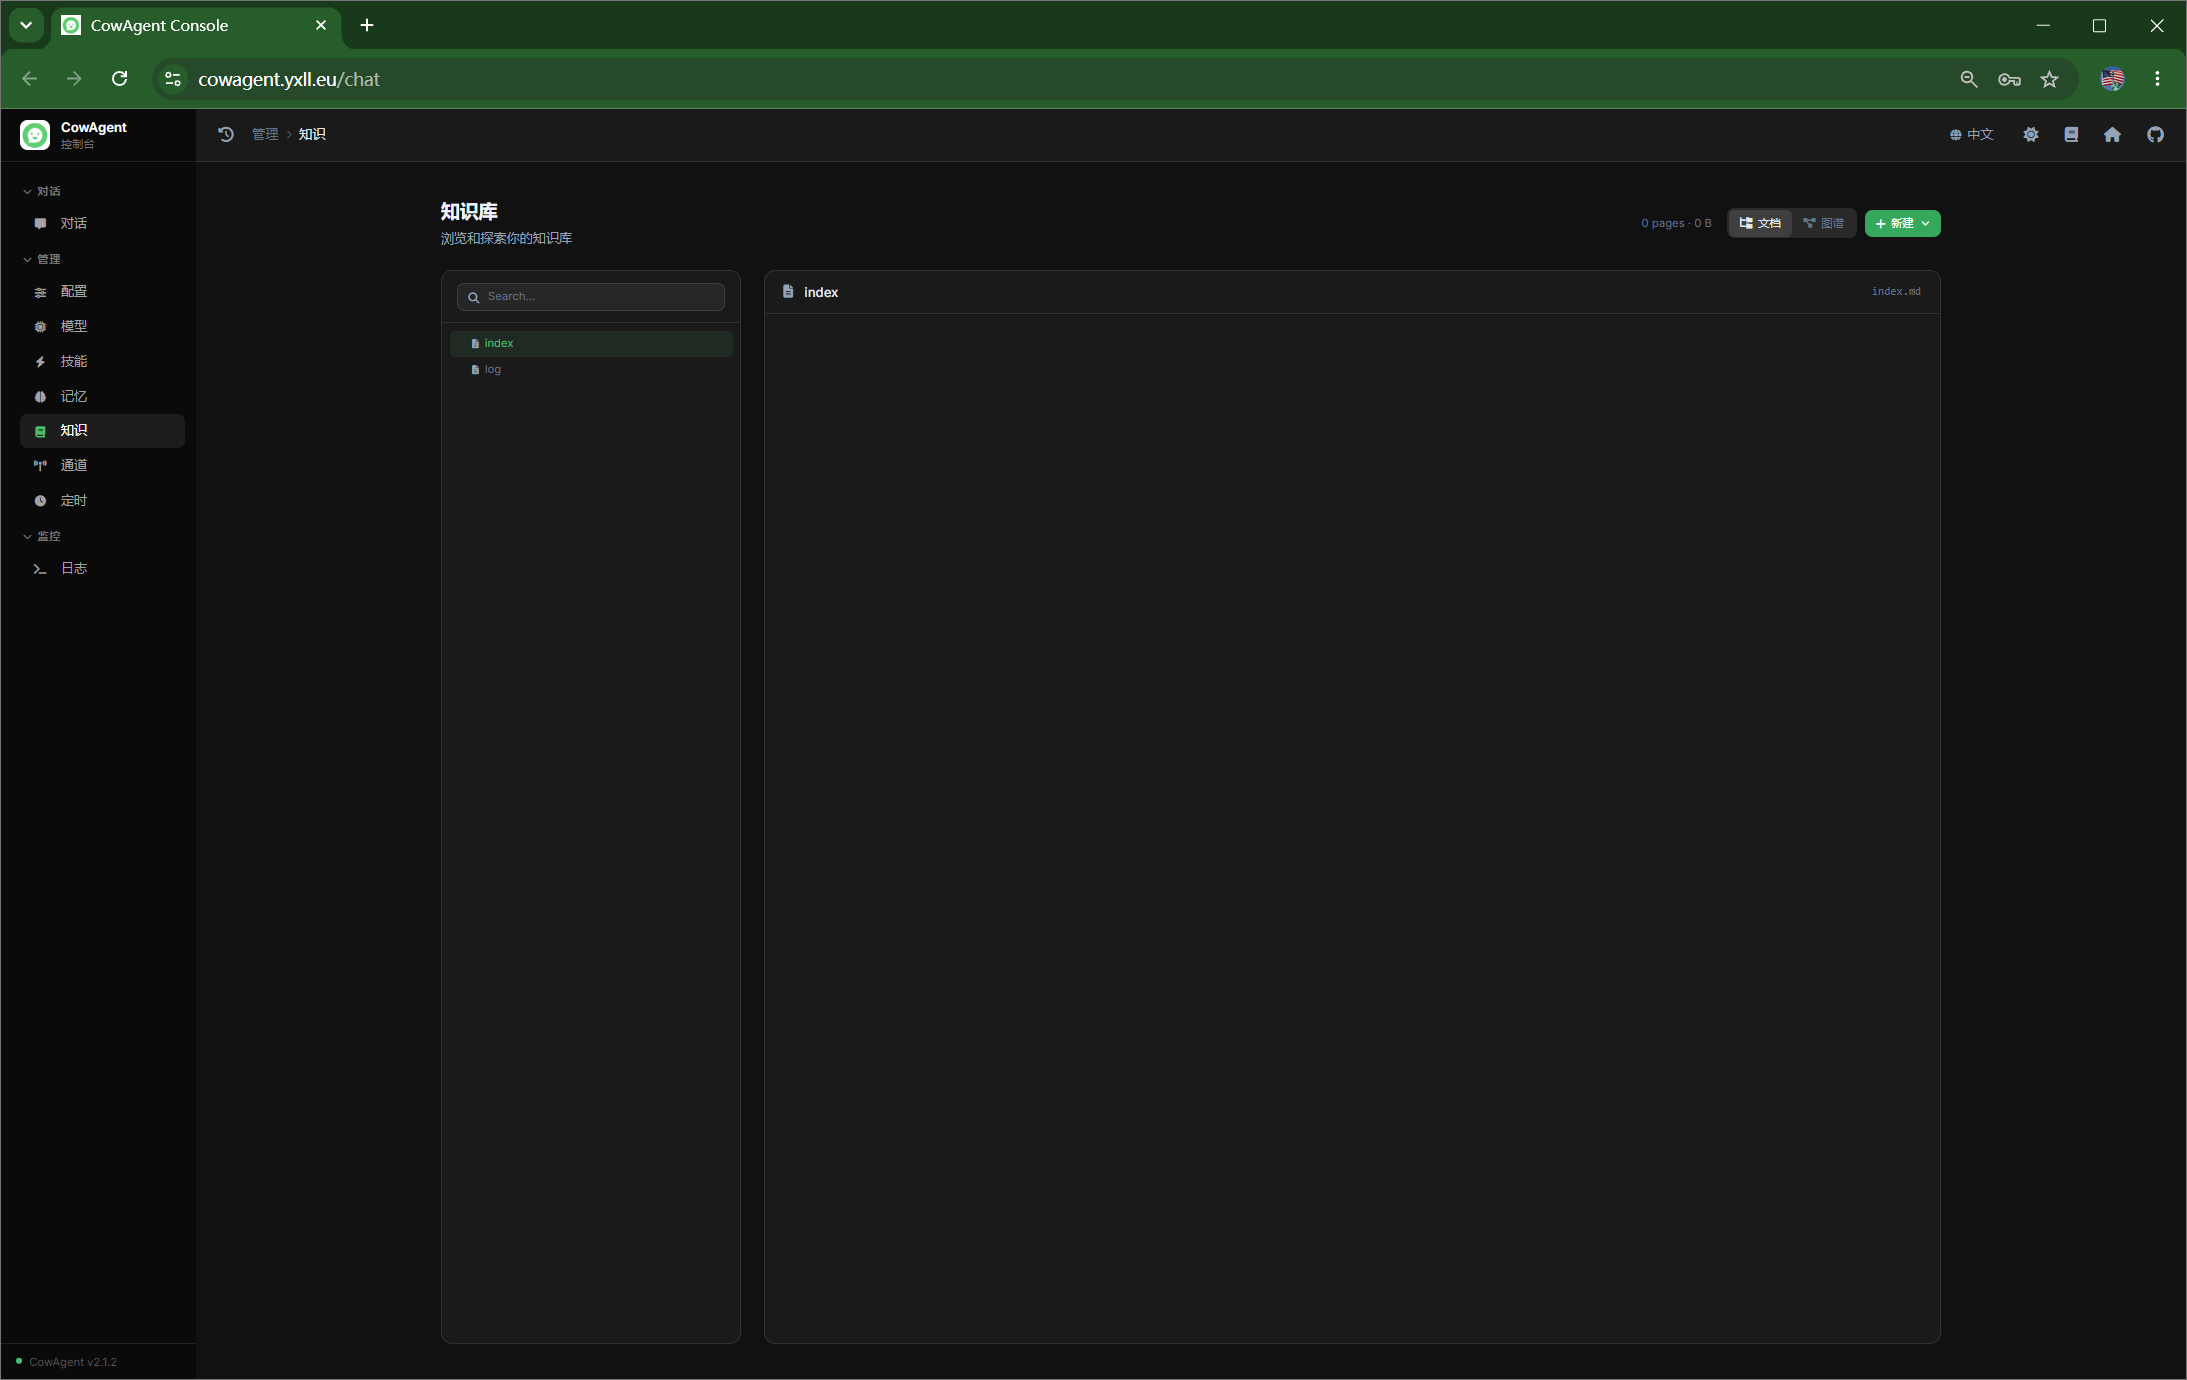Bookmark this page with star icon

click(x=2050, y=79)
